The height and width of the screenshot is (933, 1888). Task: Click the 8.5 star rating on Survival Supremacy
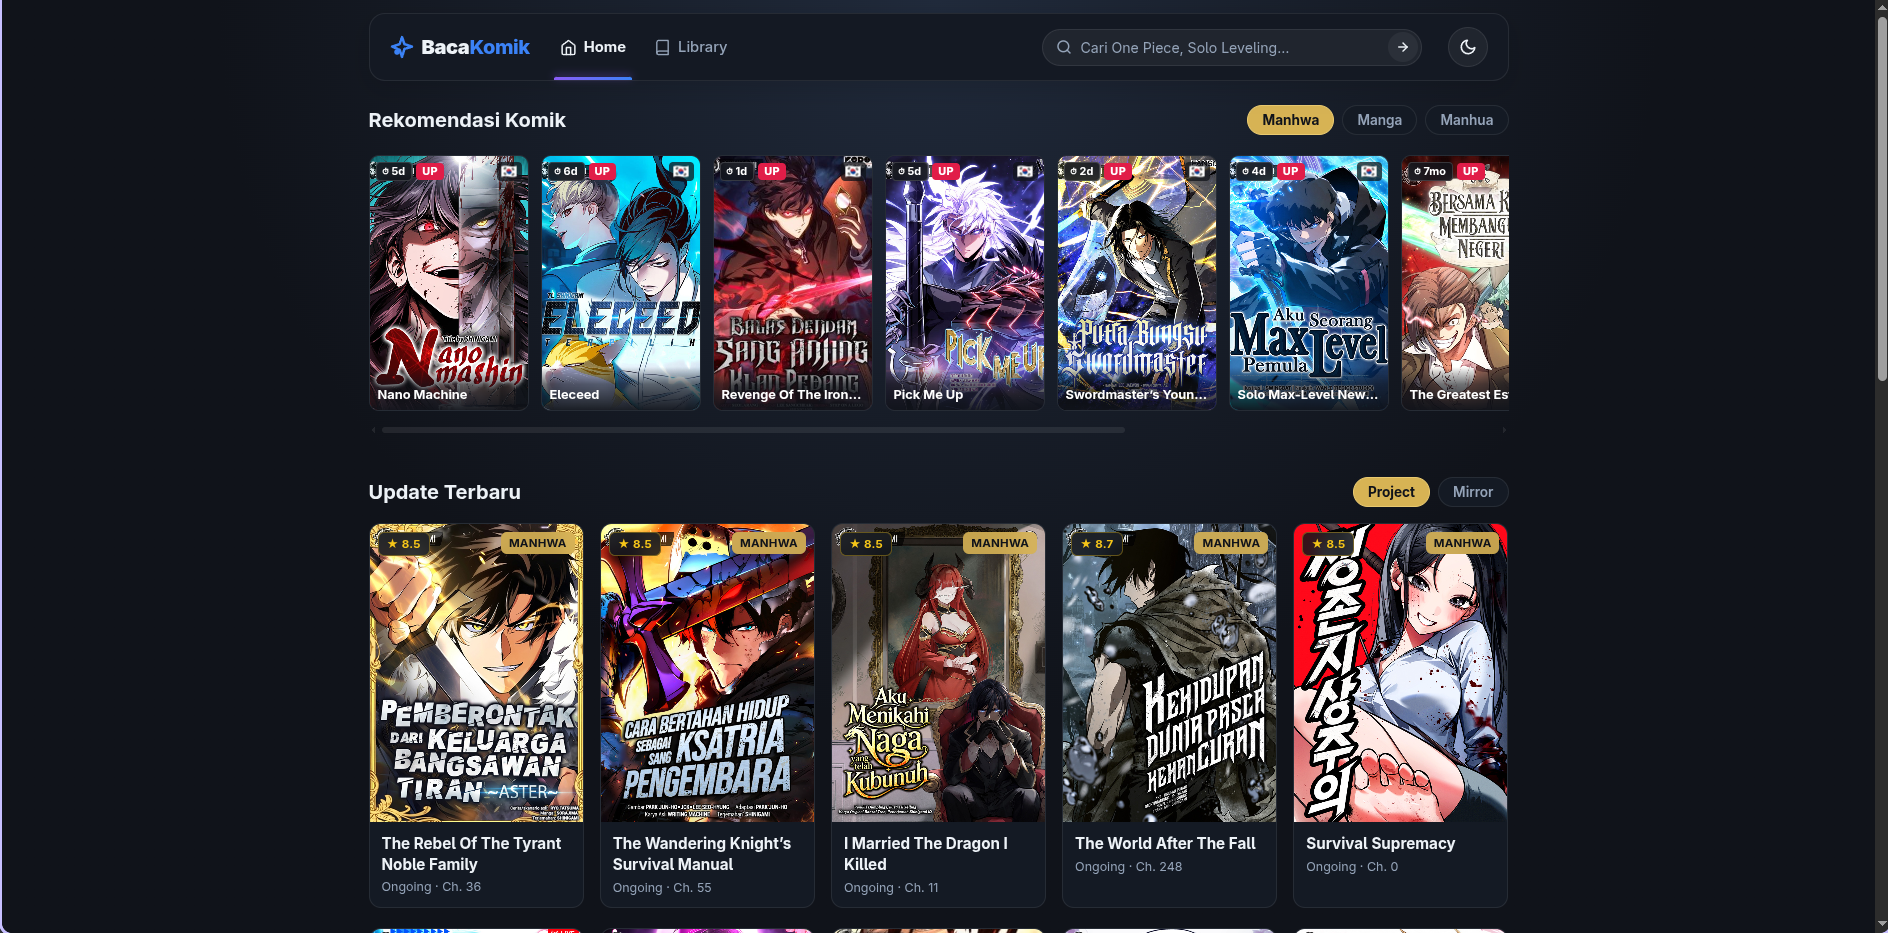tap(1328, 544)
